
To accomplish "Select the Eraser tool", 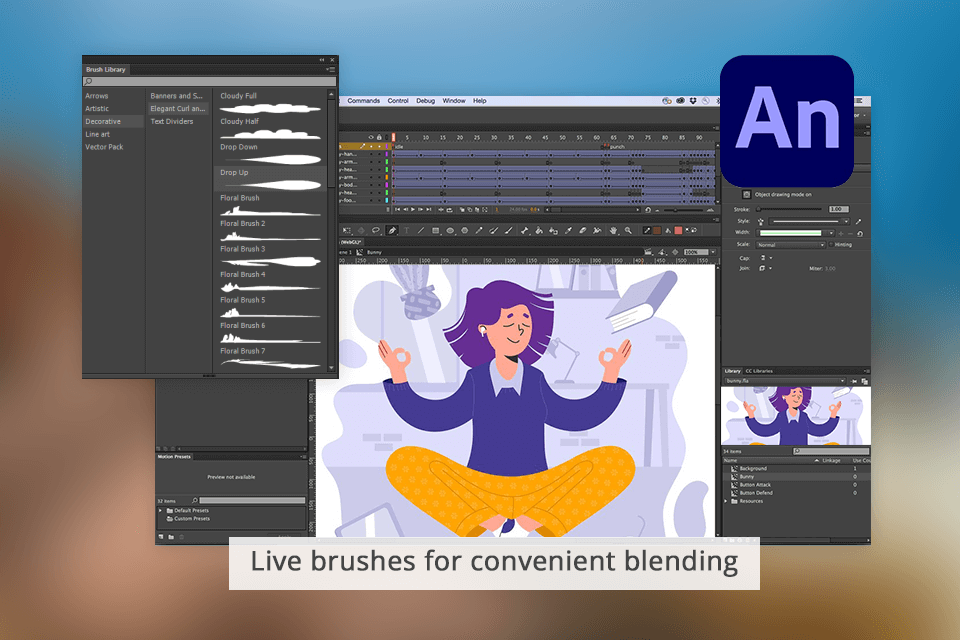I will click(583, 230).
